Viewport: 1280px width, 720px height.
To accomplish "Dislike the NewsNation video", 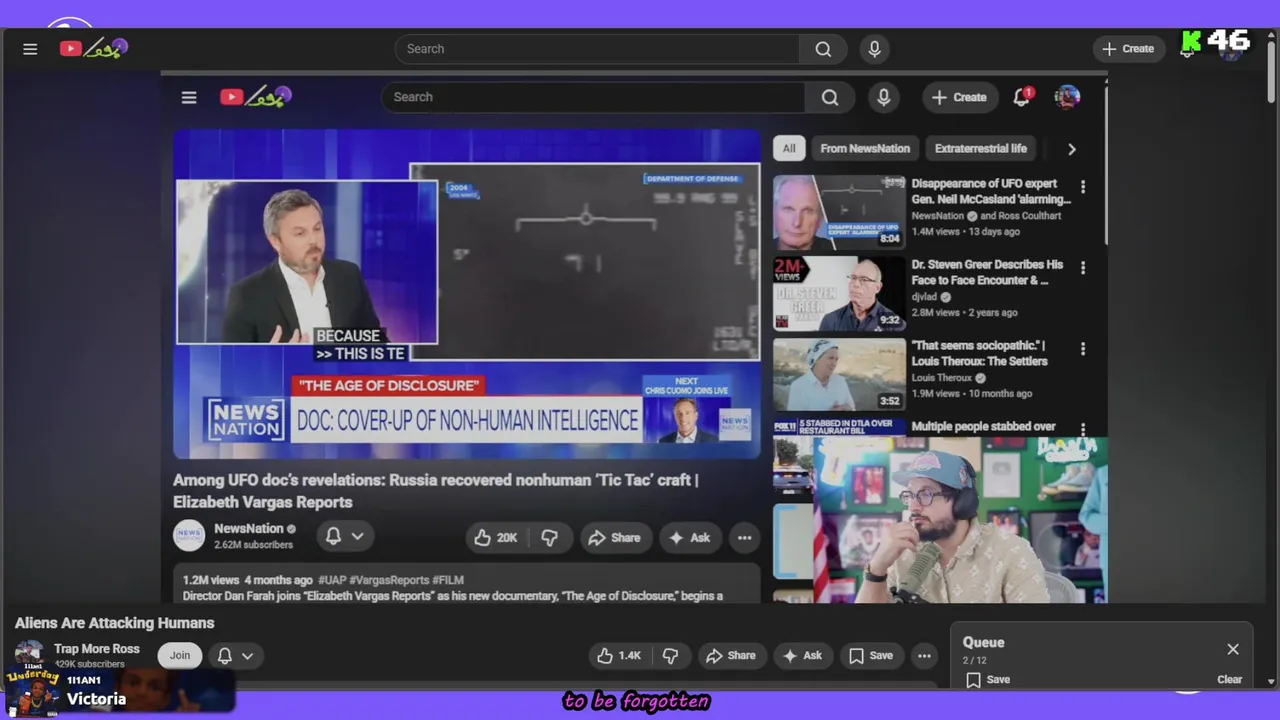I will 549,538.
